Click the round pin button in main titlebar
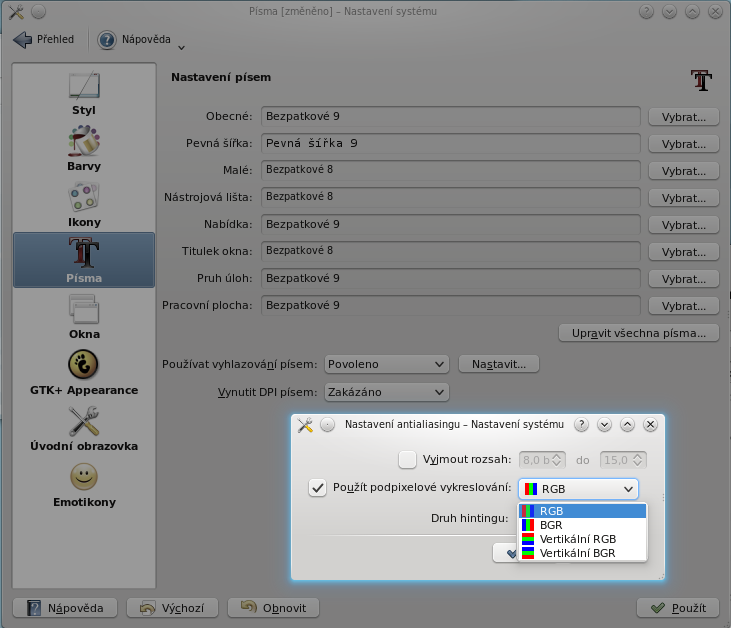731x628 pixels. click(x=39, y=12)
